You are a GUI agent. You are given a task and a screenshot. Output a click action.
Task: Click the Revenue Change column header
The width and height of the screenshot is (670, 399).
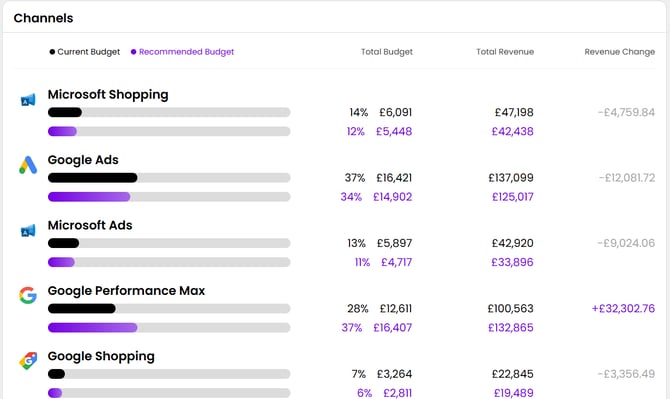620,52
